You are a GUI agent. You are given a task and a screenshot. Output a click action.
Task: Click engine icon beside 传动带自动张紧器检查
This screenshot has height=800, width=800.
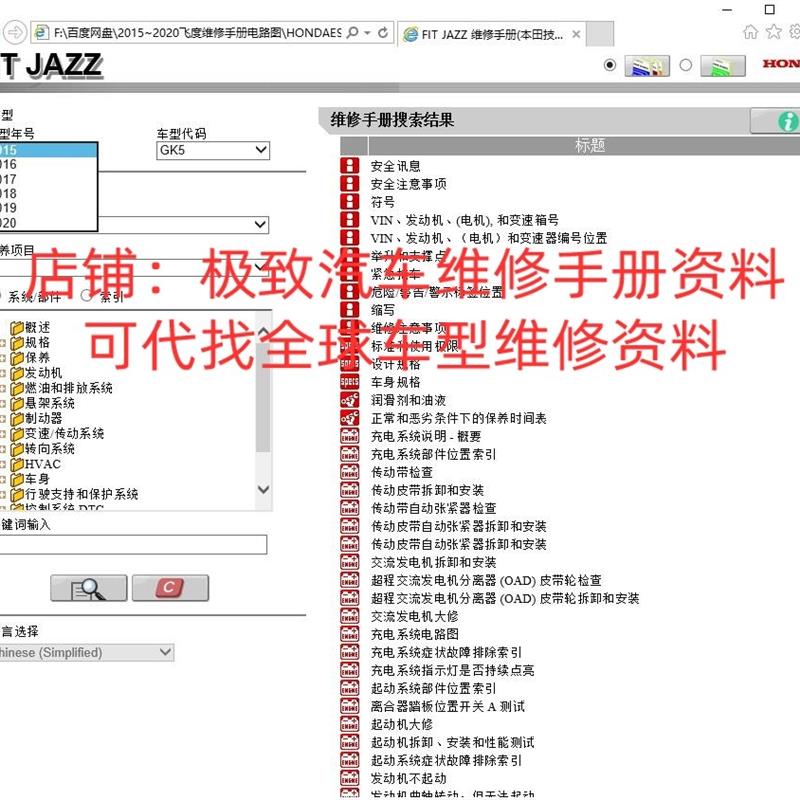349,508
